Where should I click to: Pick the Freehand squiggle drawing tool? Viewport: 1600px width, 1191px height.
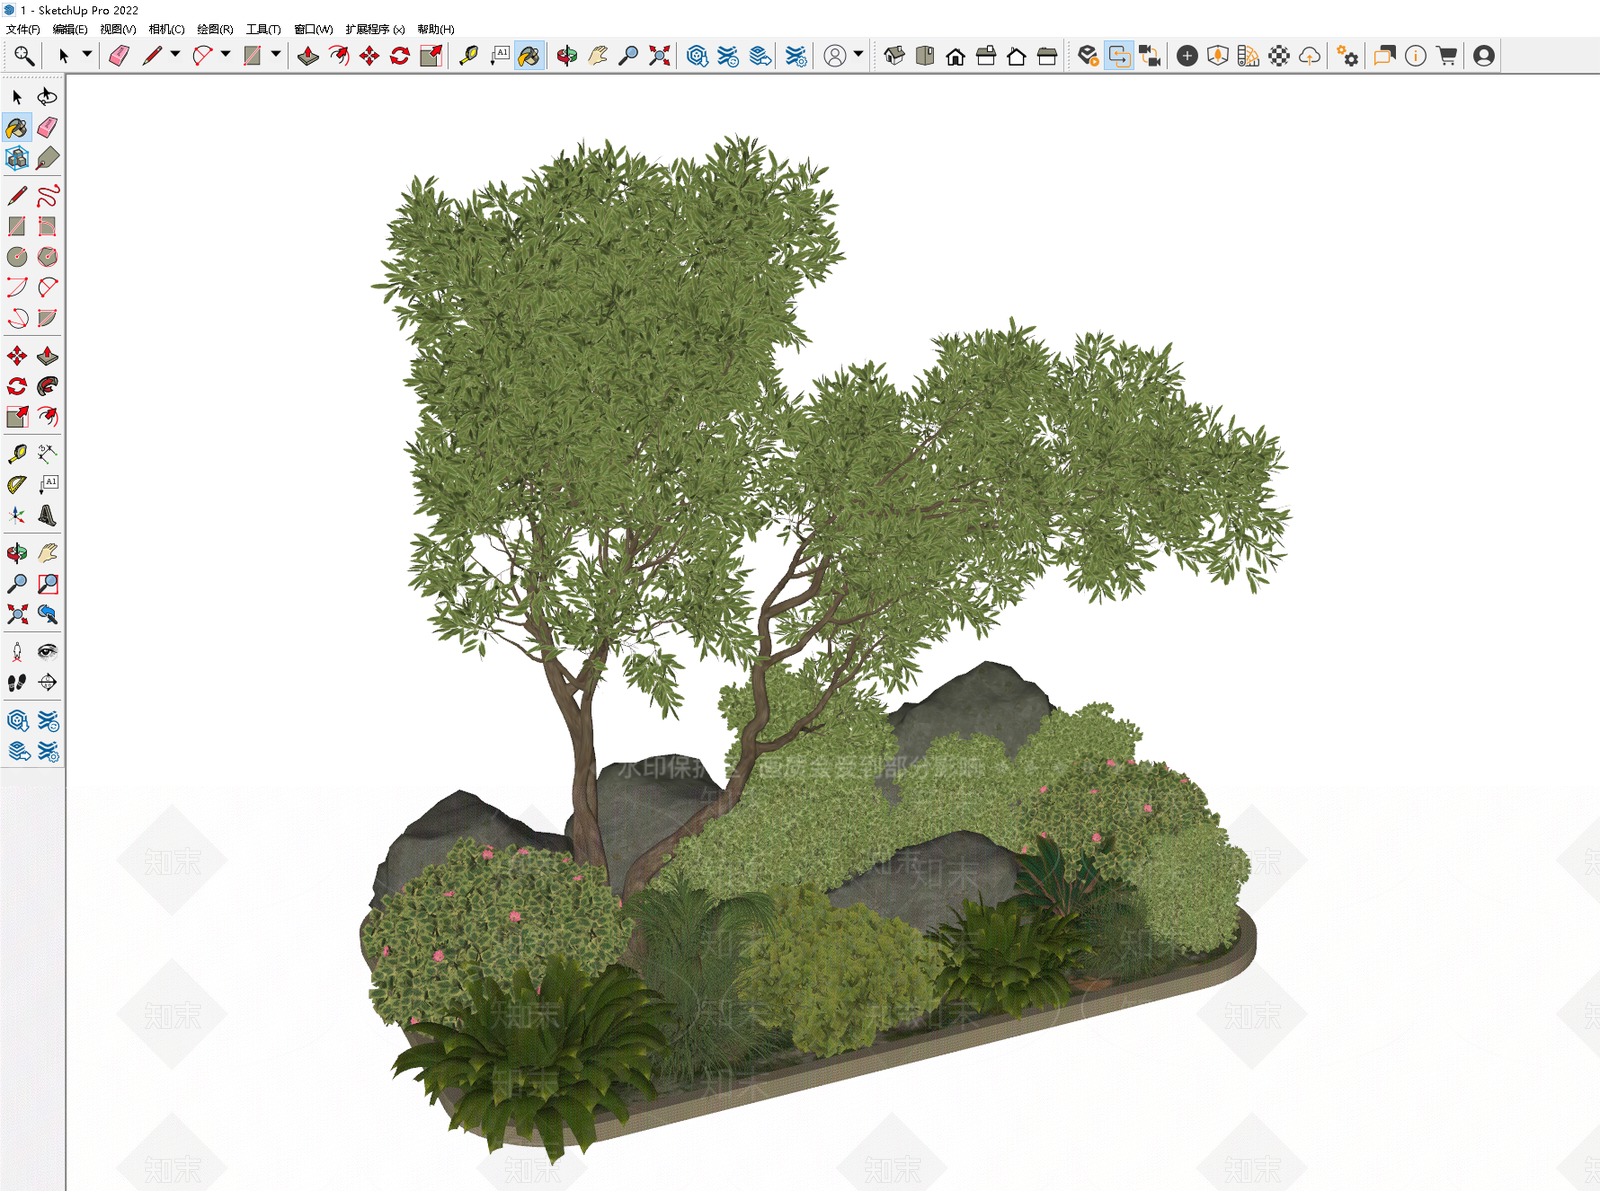point(47,196)
